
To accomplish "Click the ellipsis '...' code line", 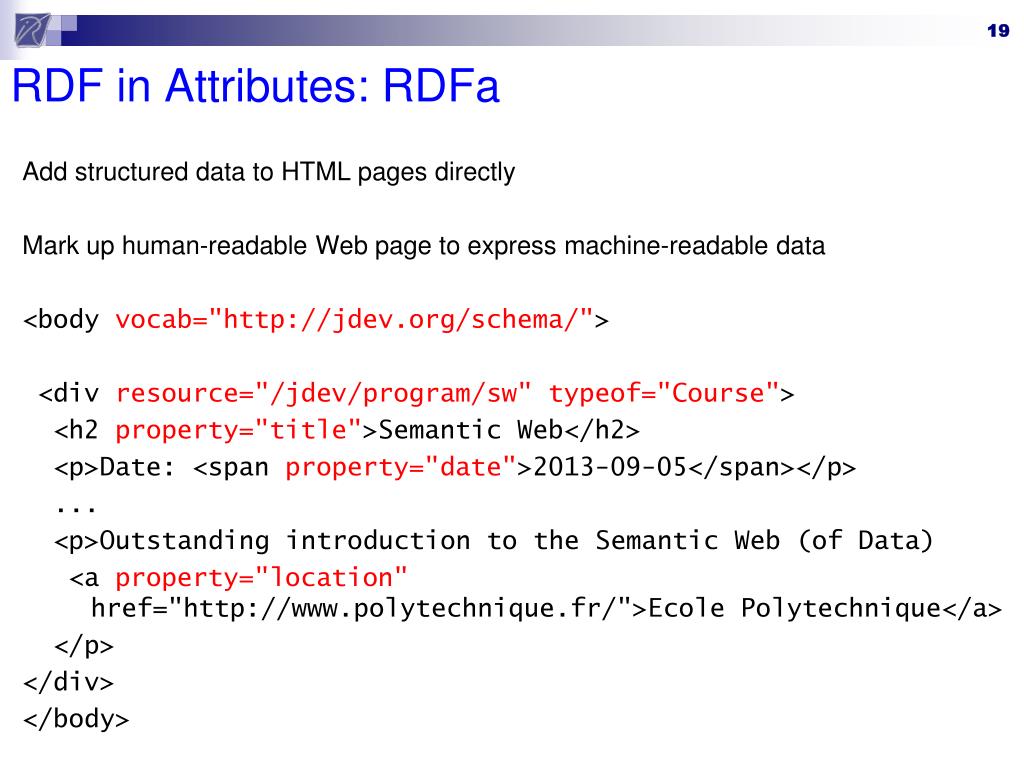I will (x=76, y=508).
